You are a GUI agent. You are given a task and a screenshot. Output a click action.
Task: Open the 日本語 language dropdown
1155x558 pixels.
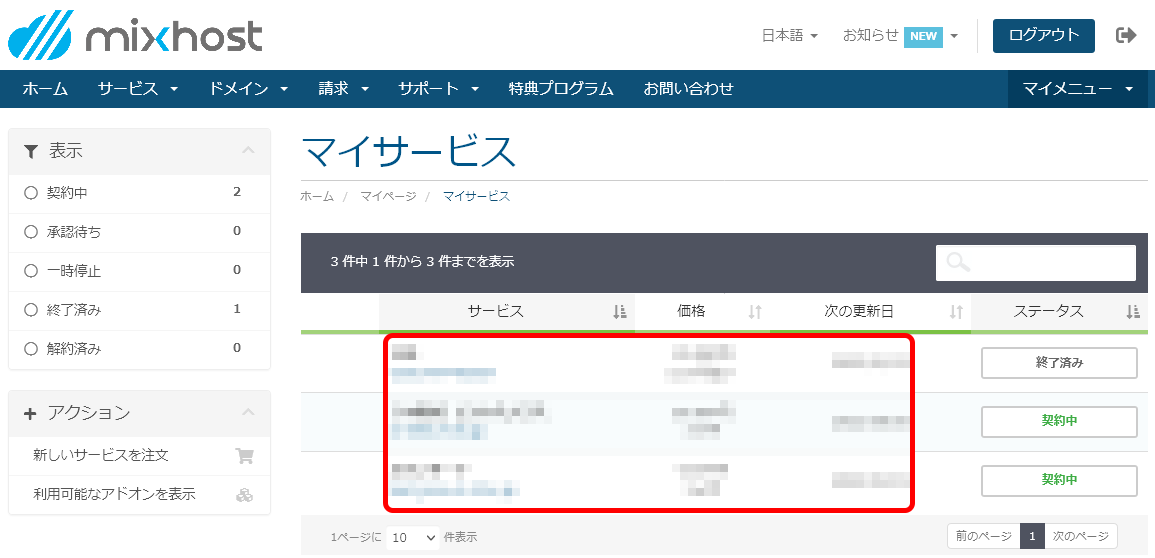point(789,35)
